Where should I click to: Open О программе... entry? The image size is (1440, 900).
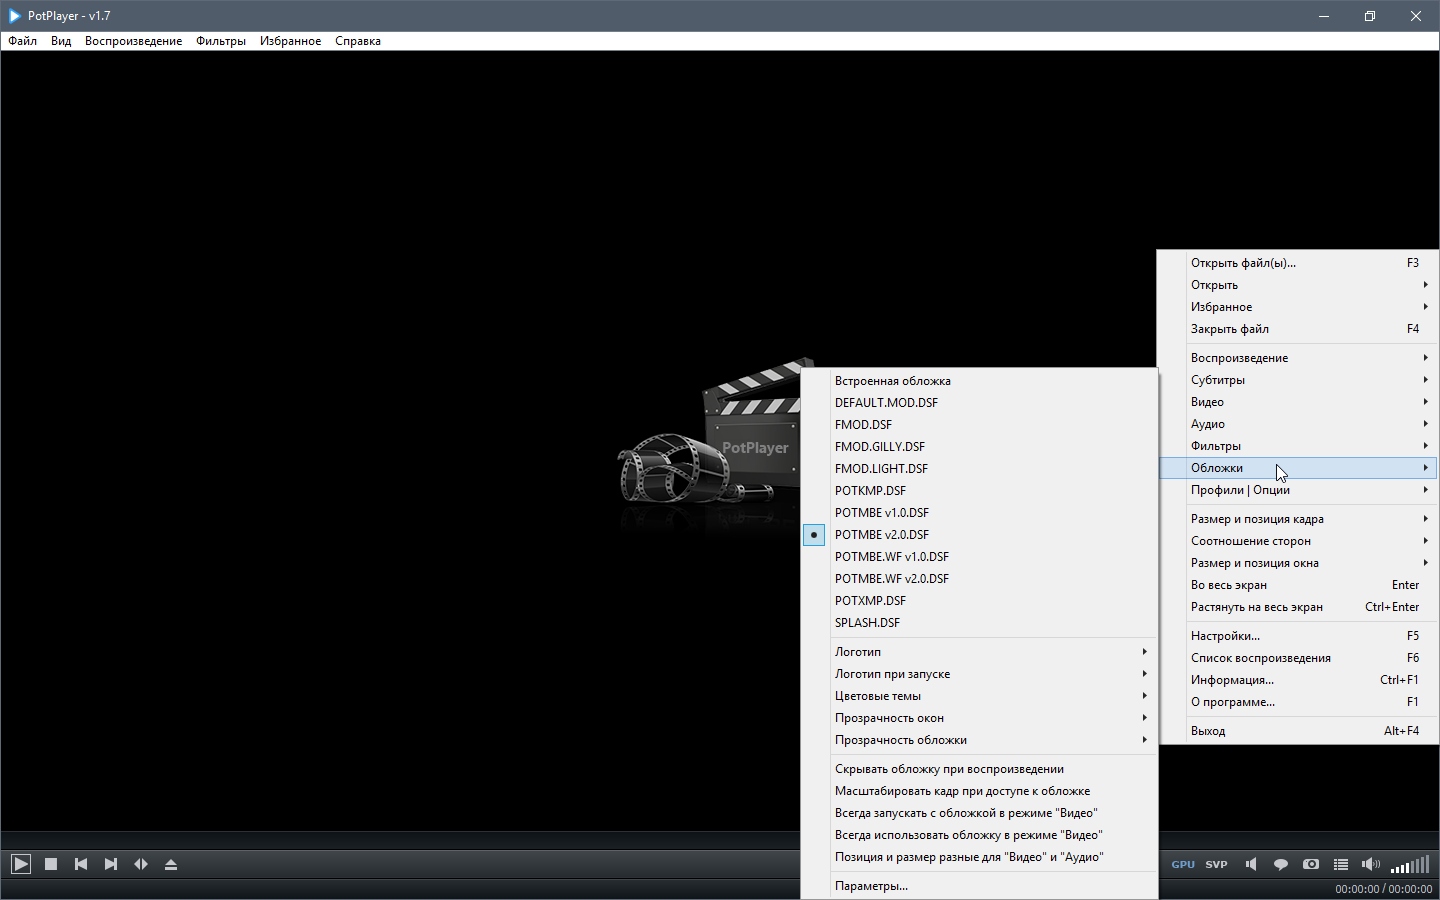(x=1298, y=702)
